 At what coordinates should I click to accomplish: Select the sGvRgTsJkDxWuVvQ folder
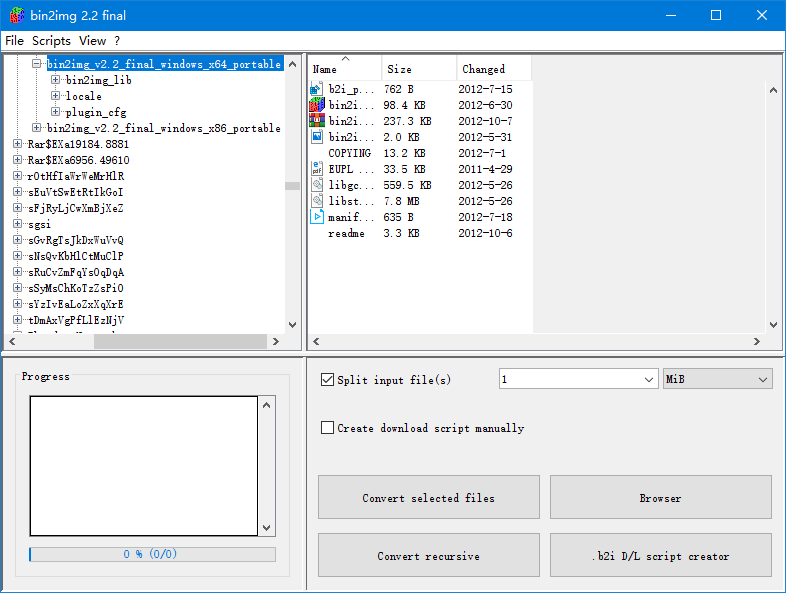[76, 240]
